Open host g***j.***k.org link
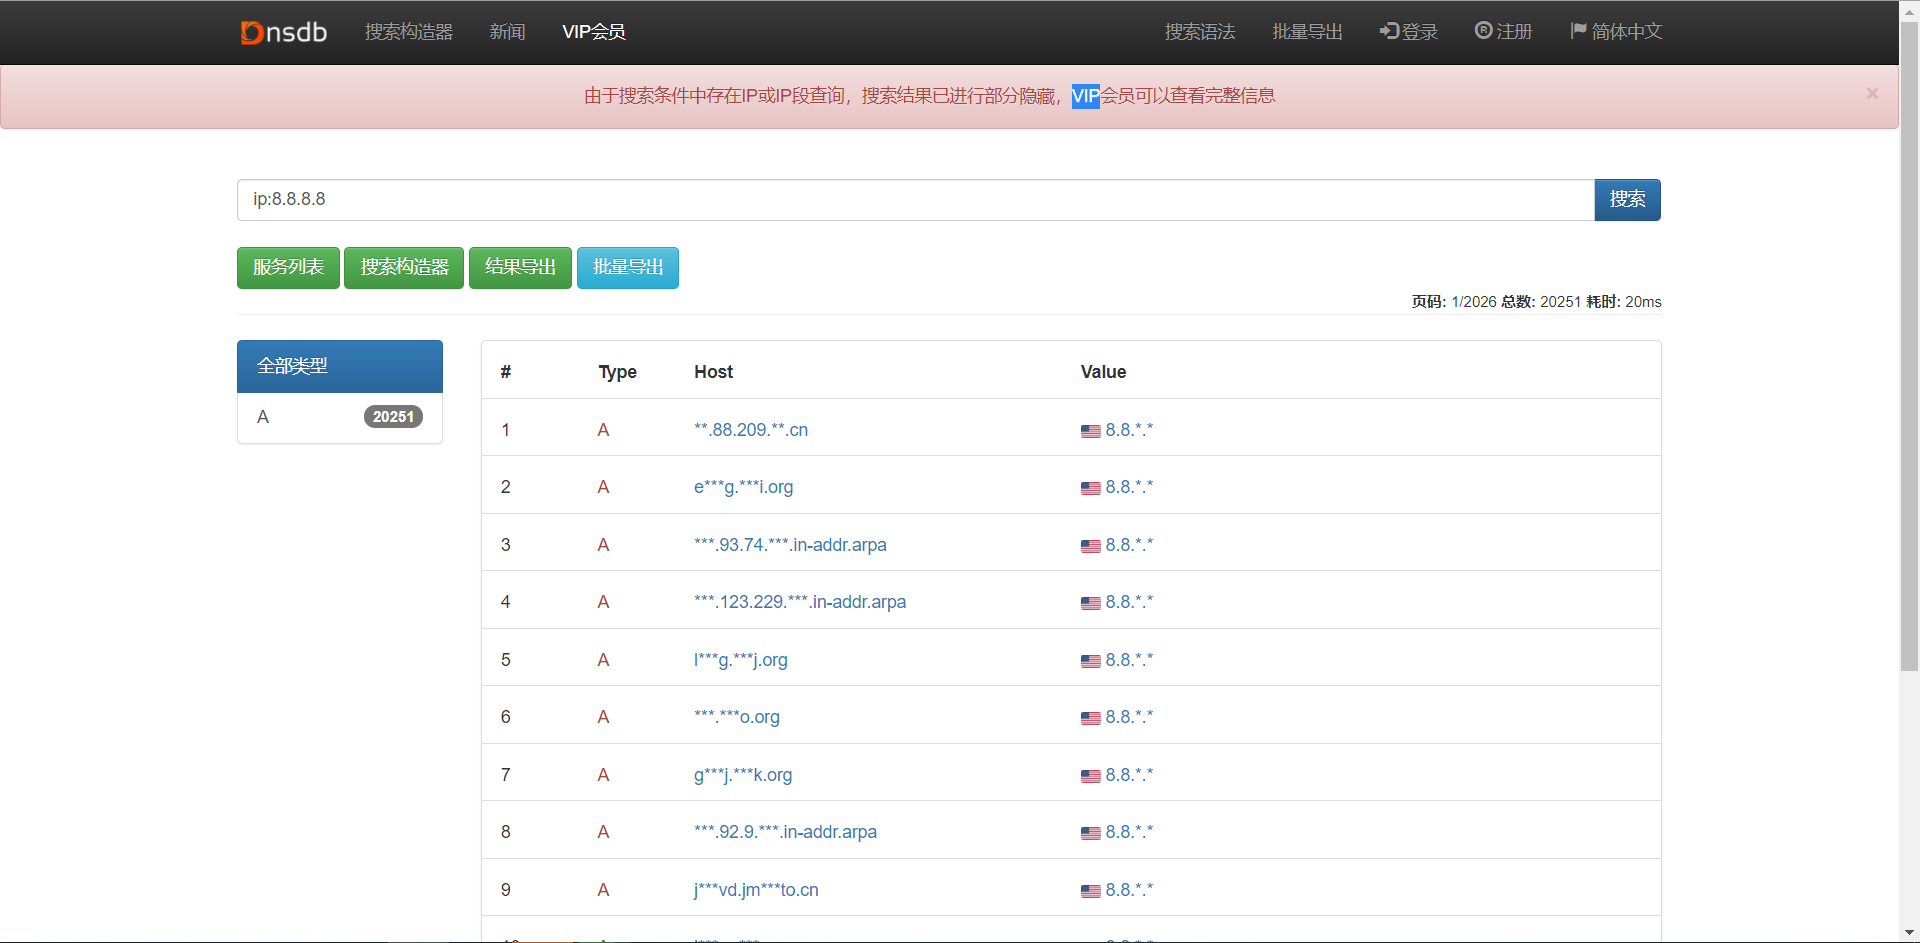The image size is (1920, 943). pos(743,775)
